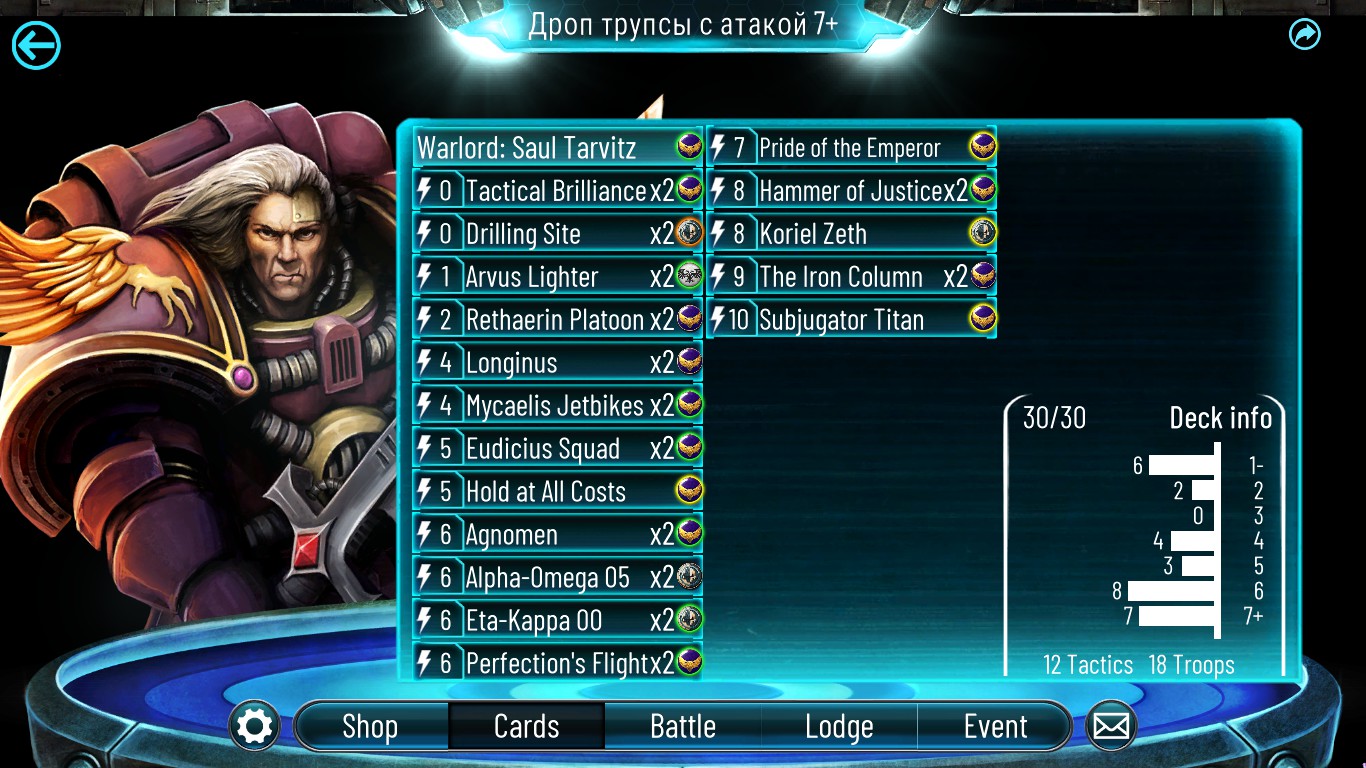Screen dimensions: 1366x768
Task: Go to the Lodge tab
Action: (839, 726)
